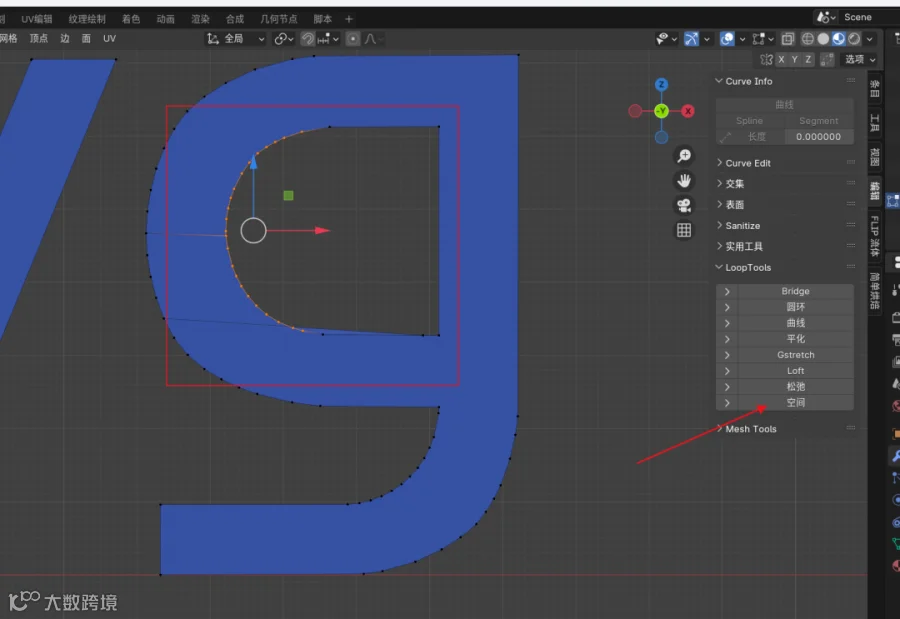
Task: Click the 长度 length value field
Action: click(x=818, y=137)
